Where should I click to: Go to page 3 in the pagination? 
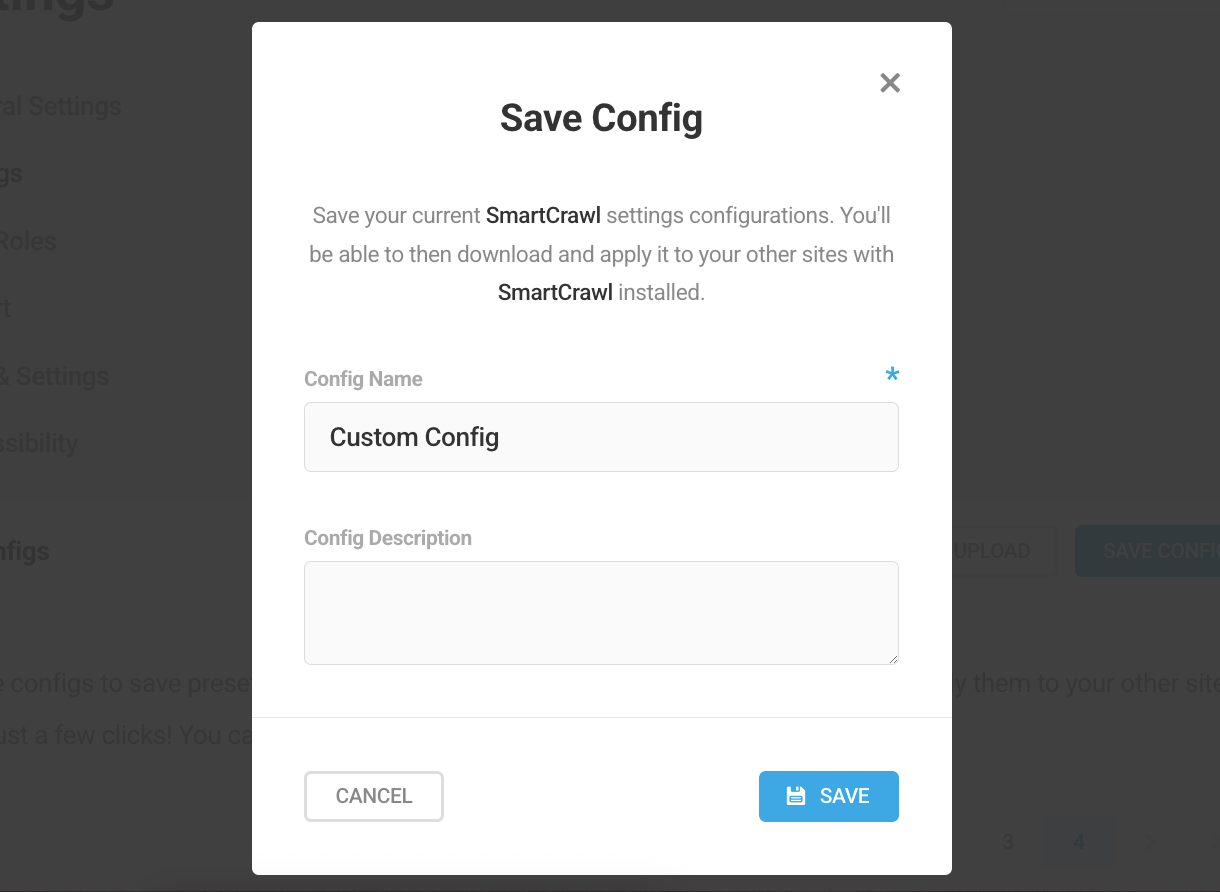point(1007,842)
